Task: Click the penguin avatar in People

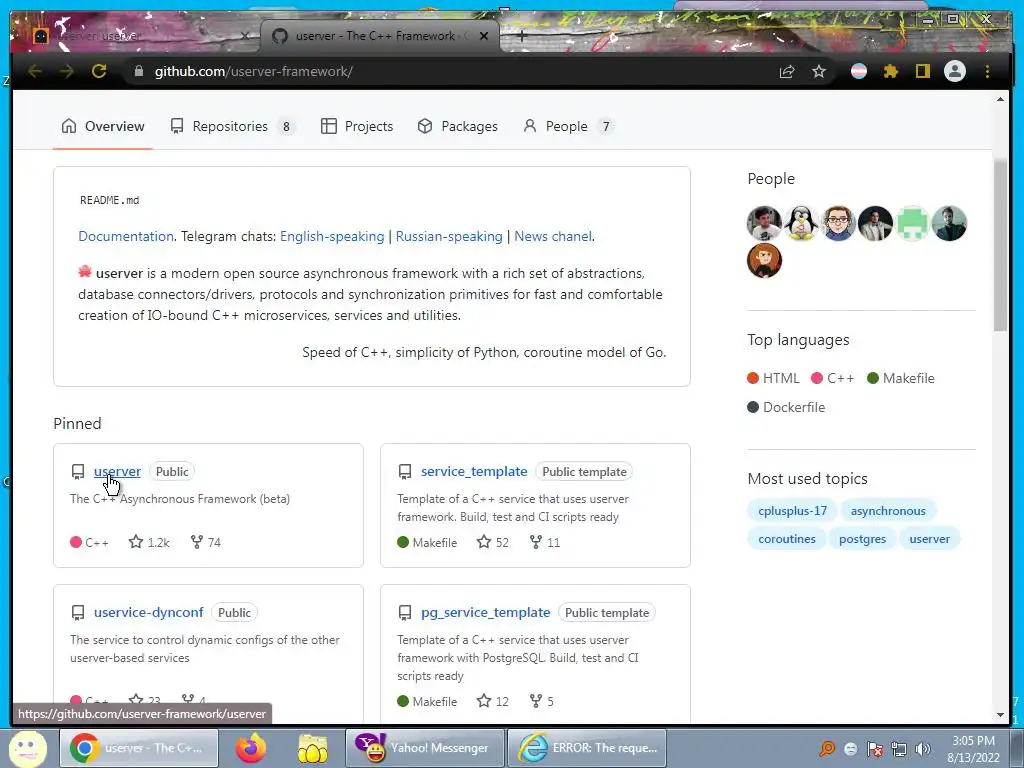Action: pos(801,223)
